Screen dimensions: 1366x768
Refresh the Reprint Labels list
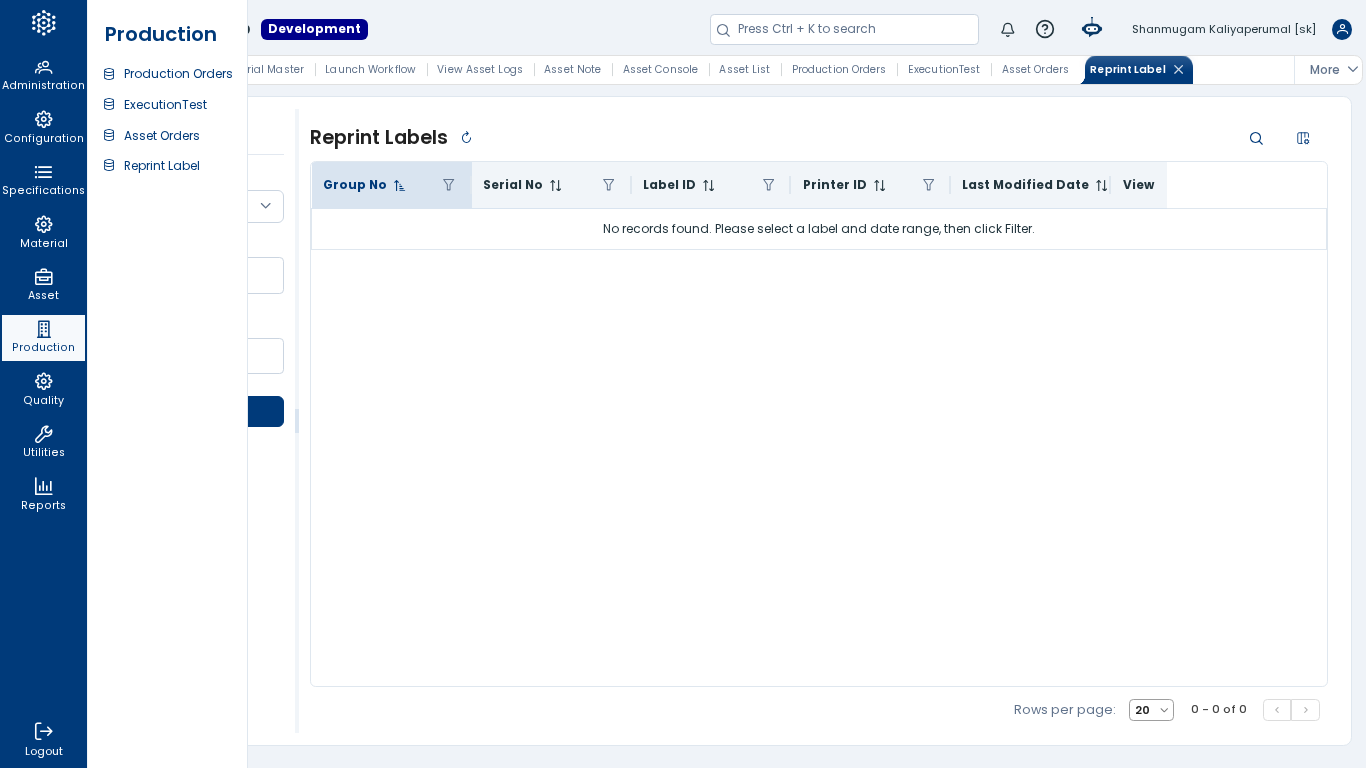tap(466, 138)
